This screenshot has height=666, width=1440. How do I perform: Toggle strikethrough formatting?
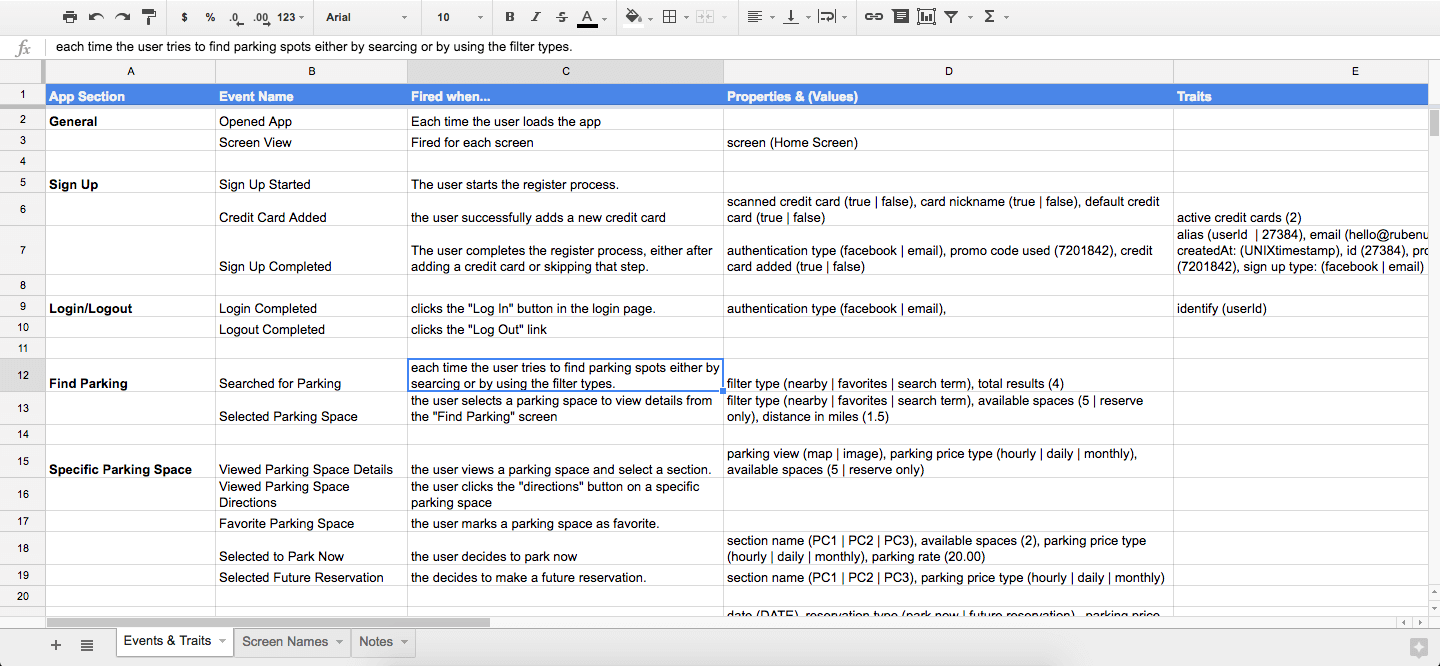coord(561,17)
